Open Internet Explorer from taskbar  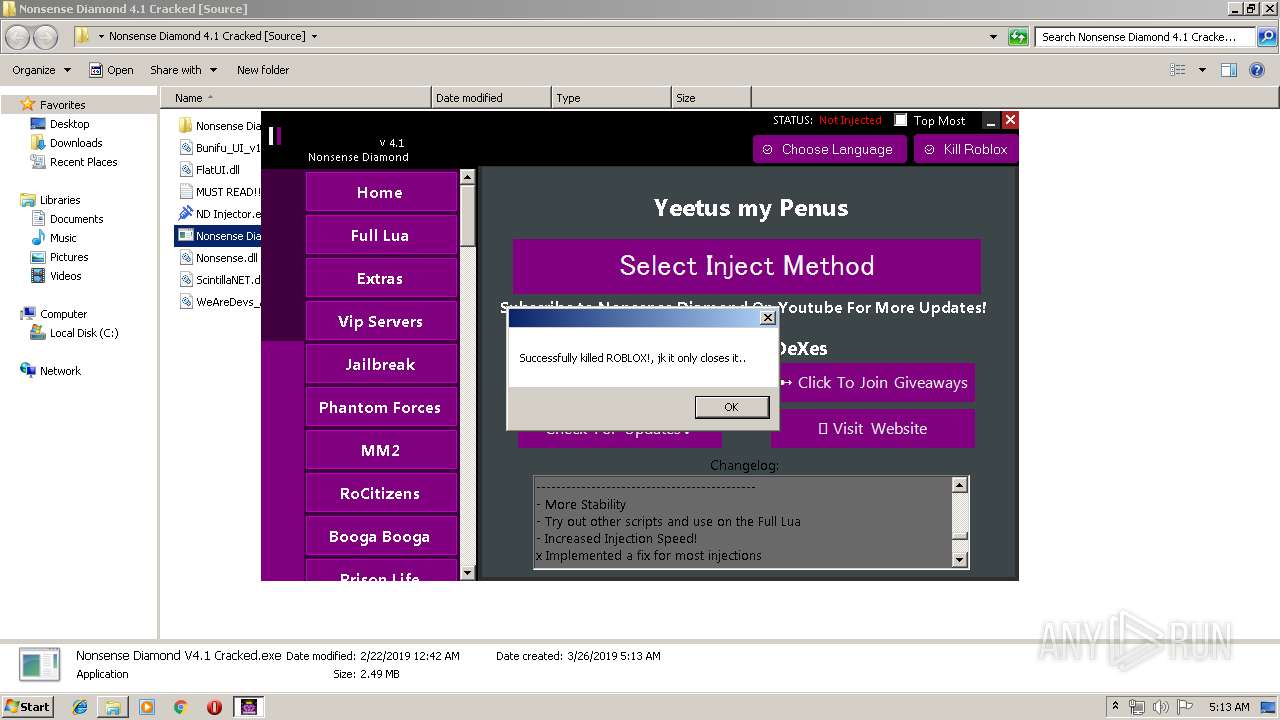(80, 707)
